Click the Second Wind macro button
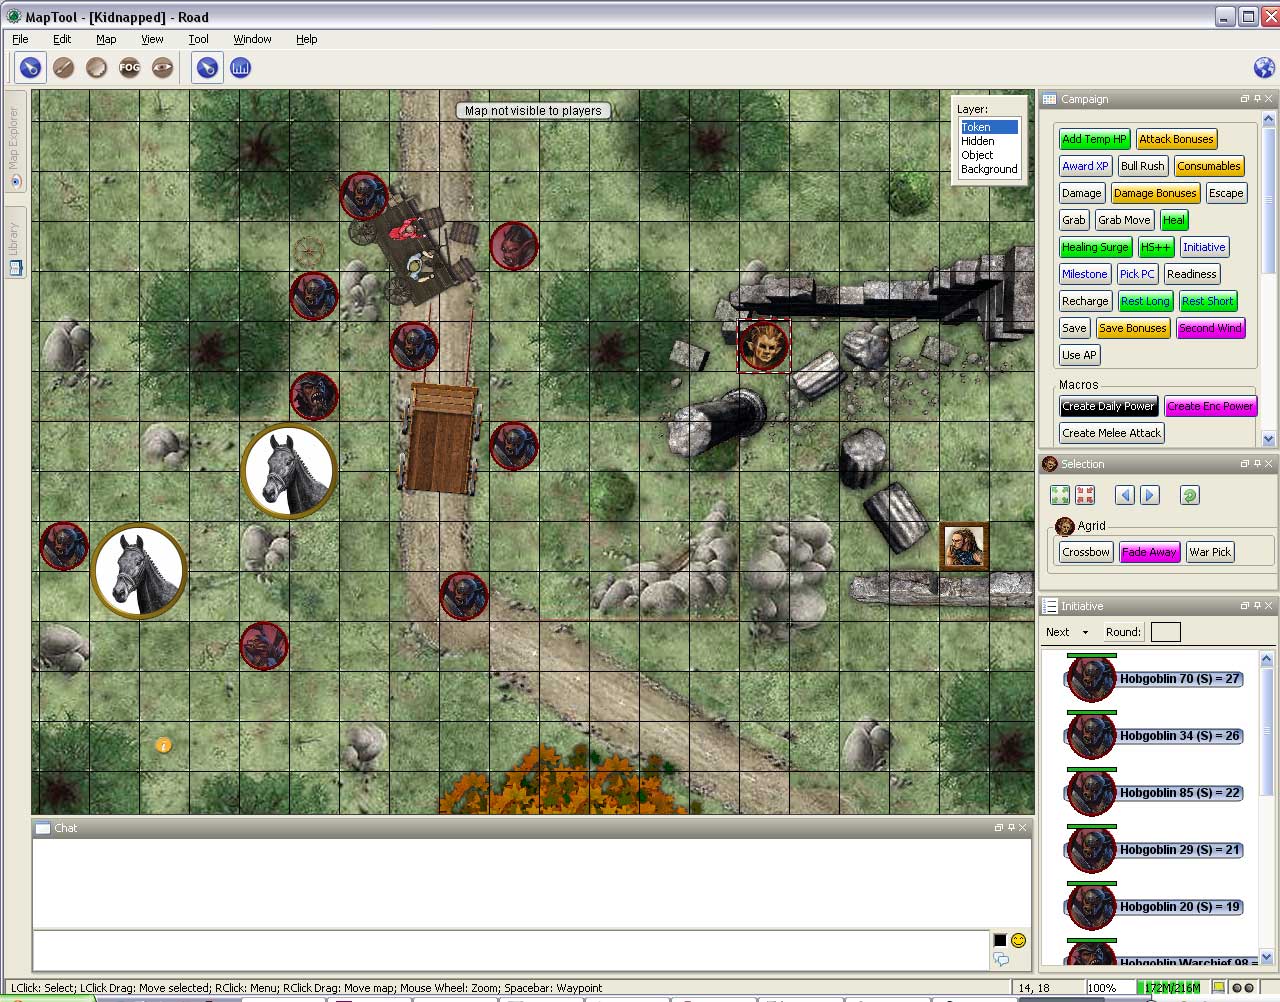 pos(1210,328)
